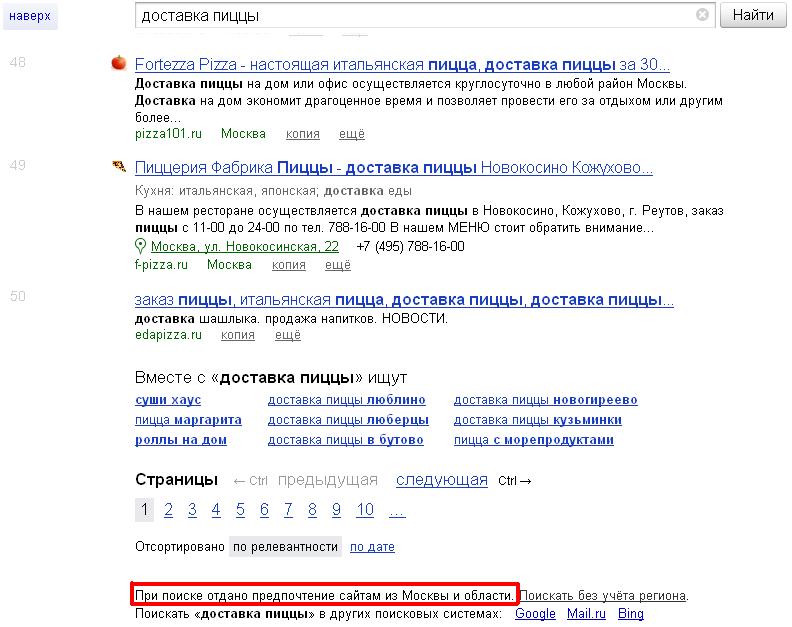Click the map pin icon by the address
Viewport: 792px width, 627px height.
(141, 247)
